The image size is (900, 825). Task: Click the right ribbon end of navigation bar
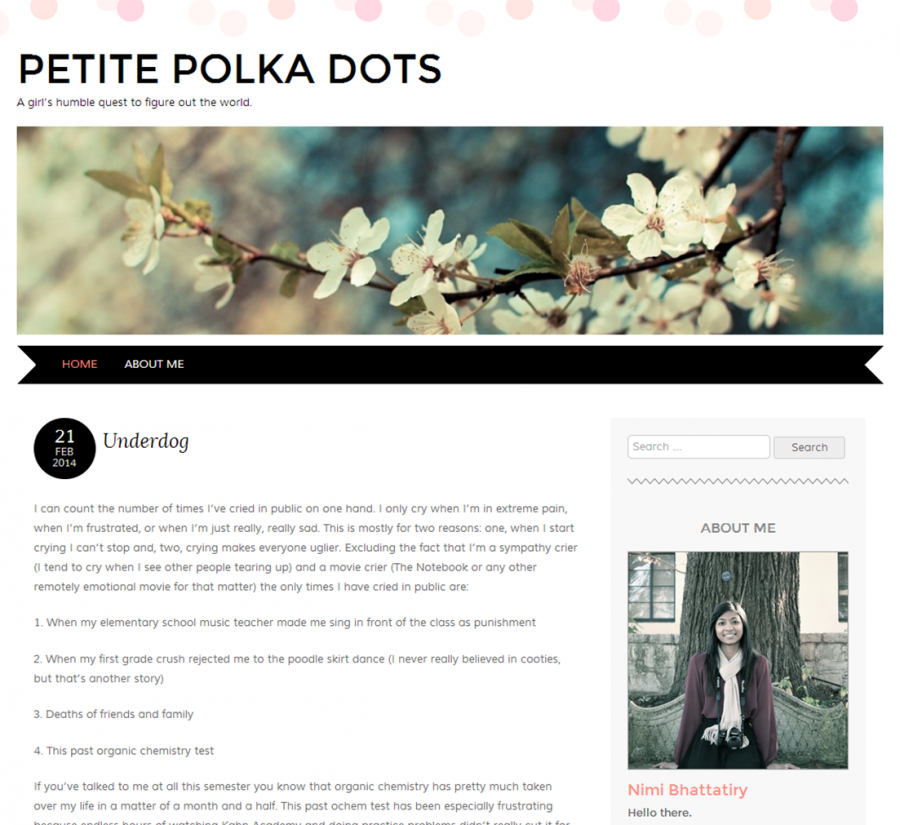tap(872, 365)
